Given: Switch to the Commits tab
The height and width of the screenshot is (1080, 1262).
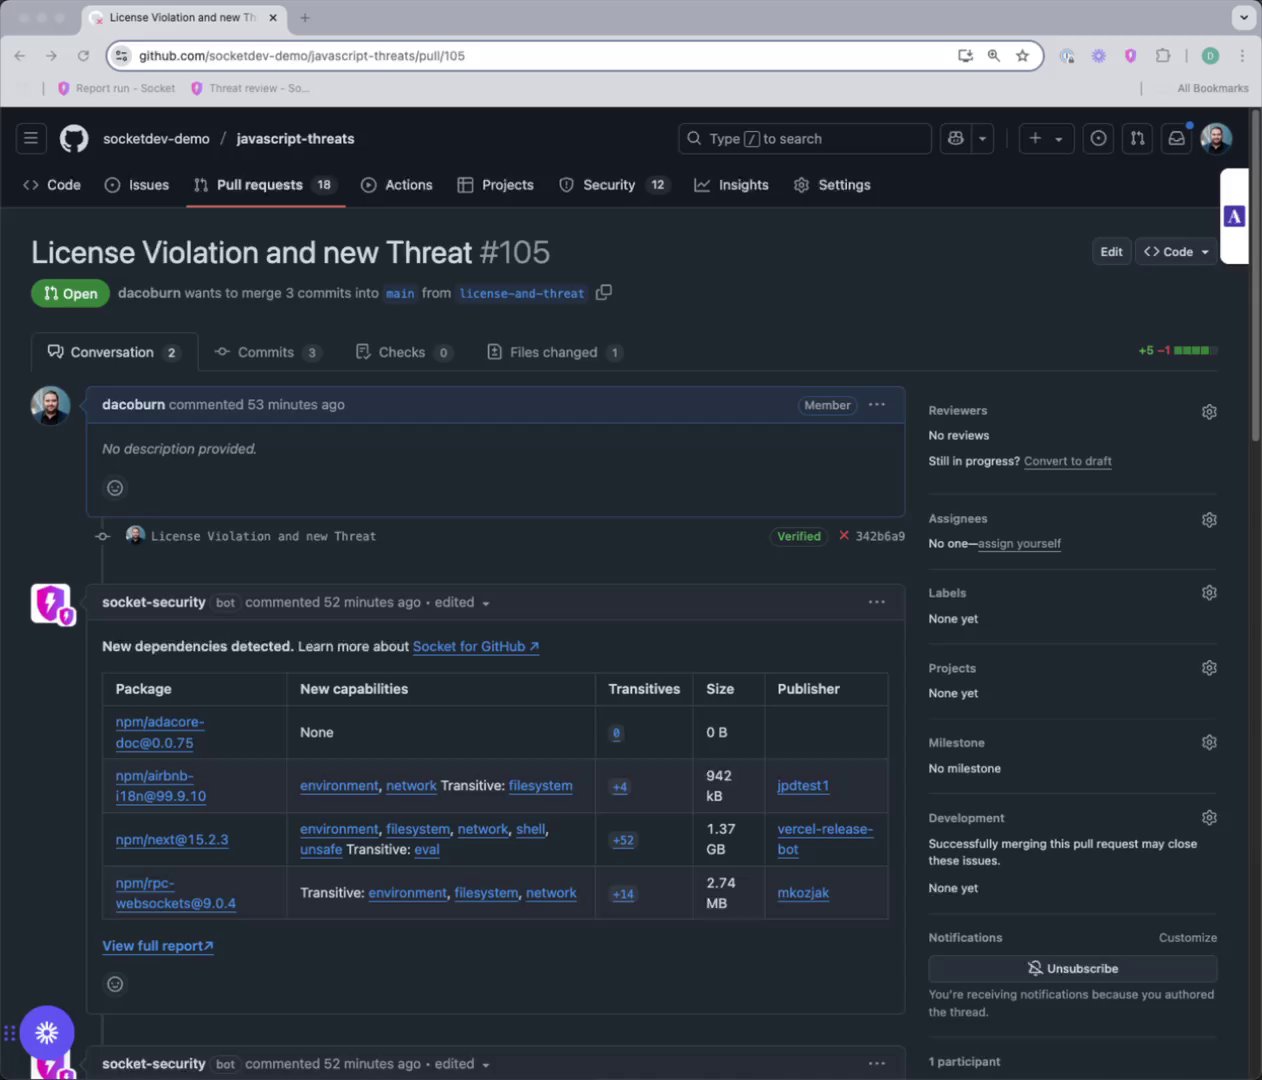Looking at the screenshot, I should (267, 352).
